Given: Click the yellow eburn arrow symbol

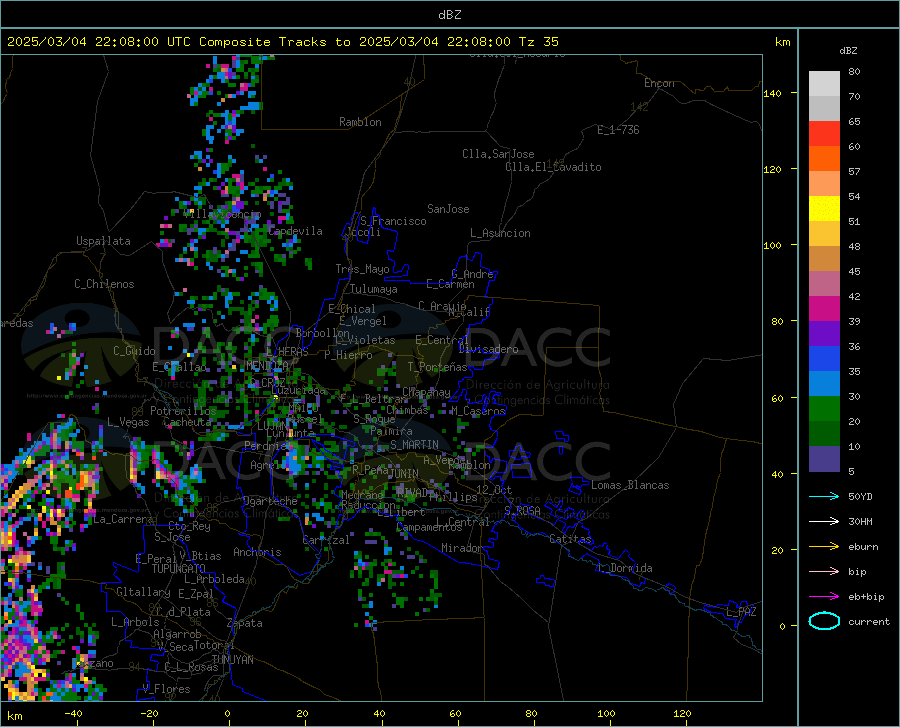Looking at the screenshot, I should point(824,547).
